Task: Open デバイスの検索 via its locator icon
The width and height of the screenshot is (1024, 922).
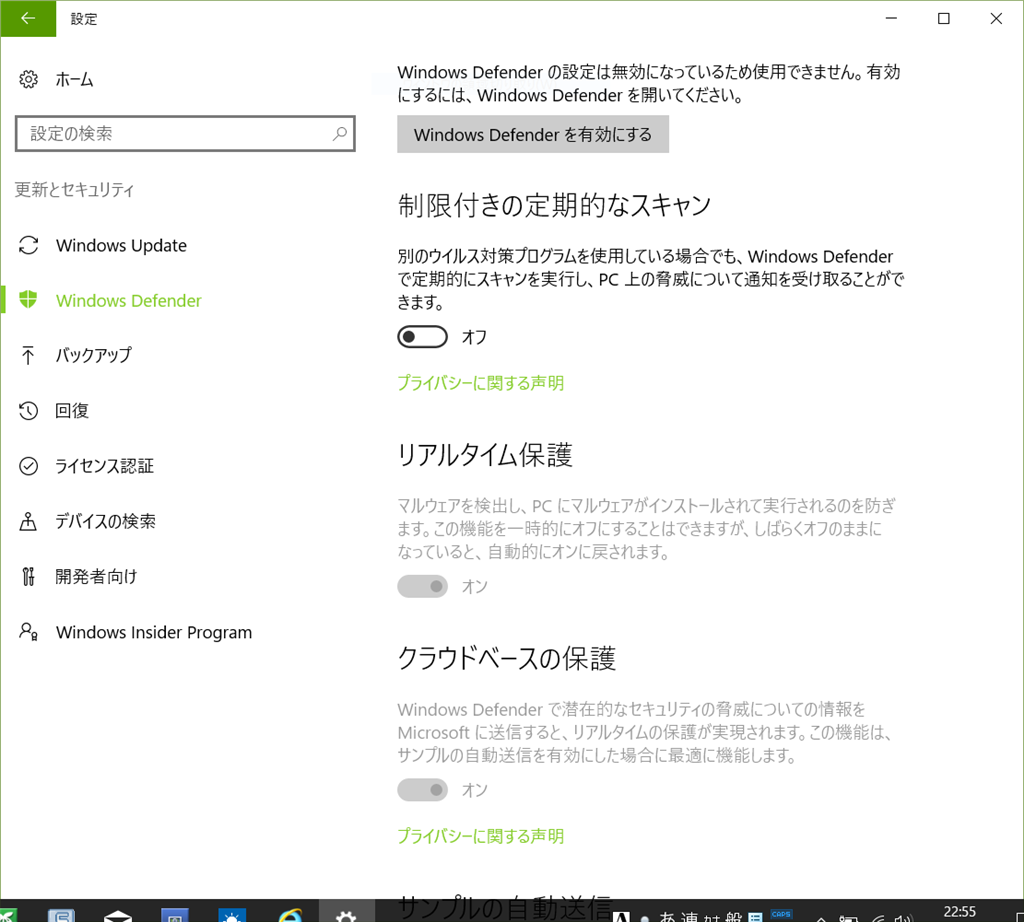Action: click(x=28, y=522)
